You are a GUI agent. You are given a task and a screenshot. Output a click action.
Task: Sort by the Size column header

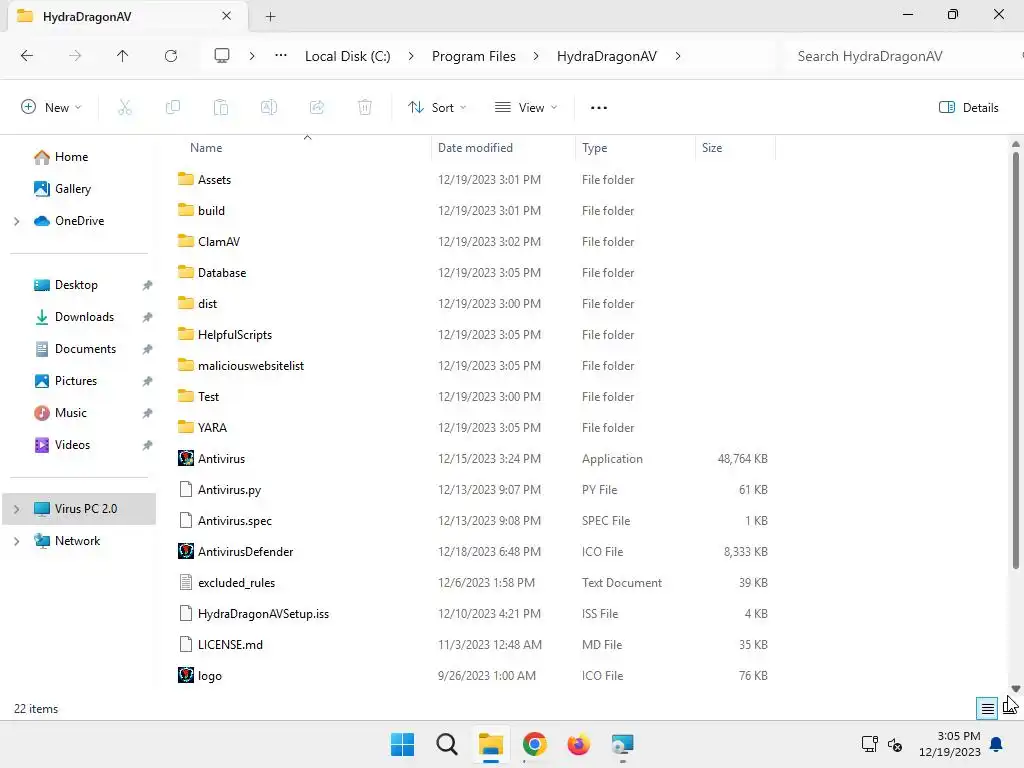[712, 148]
